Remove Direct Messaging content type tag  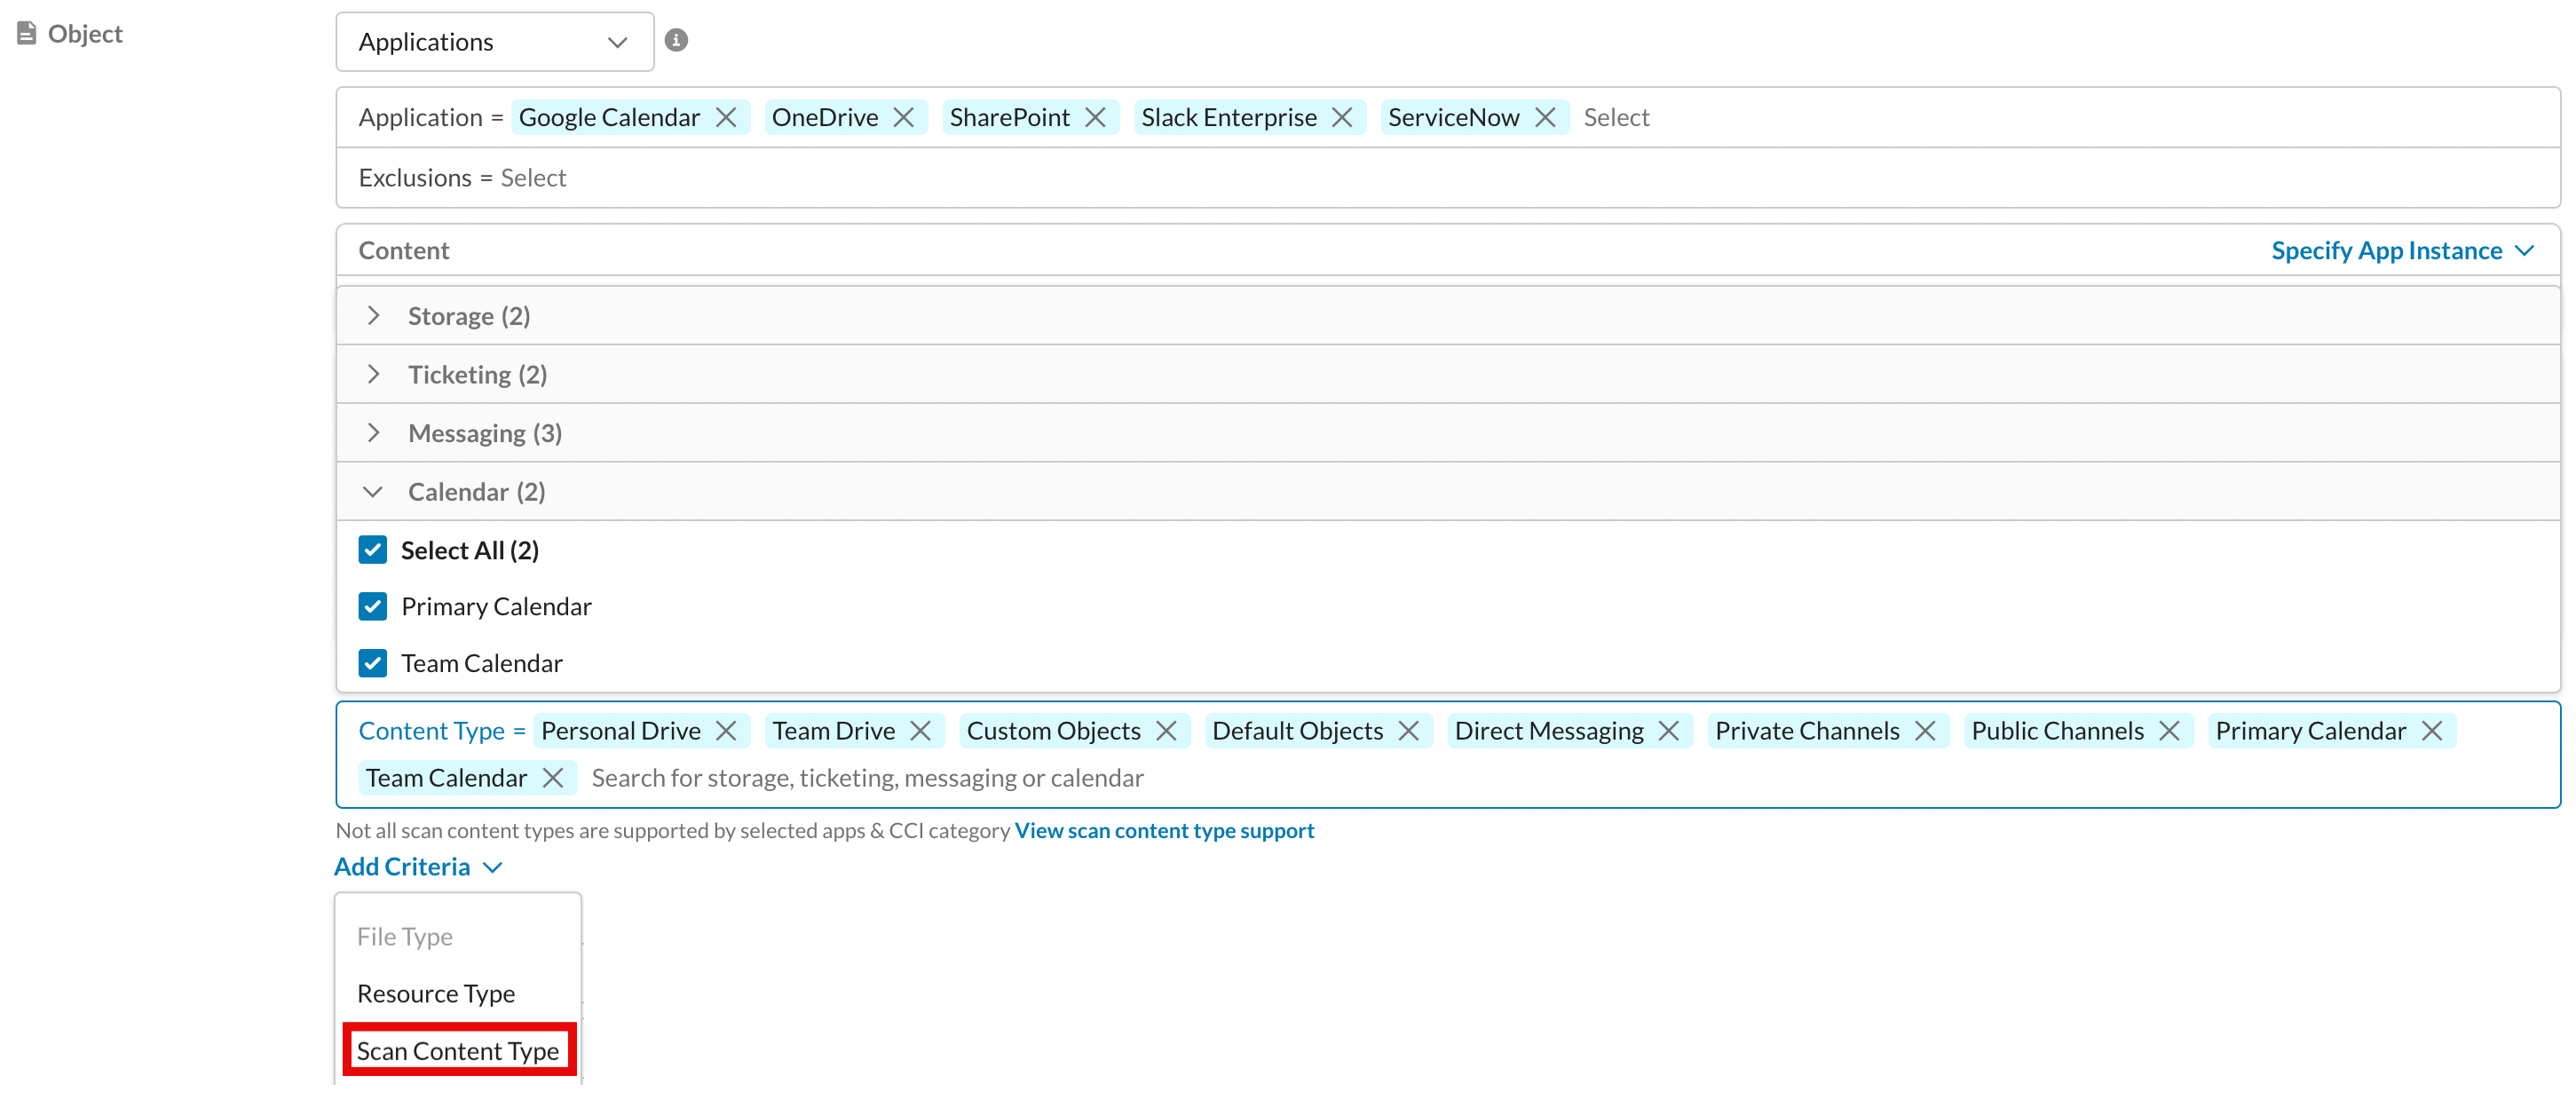point(1669,731)
